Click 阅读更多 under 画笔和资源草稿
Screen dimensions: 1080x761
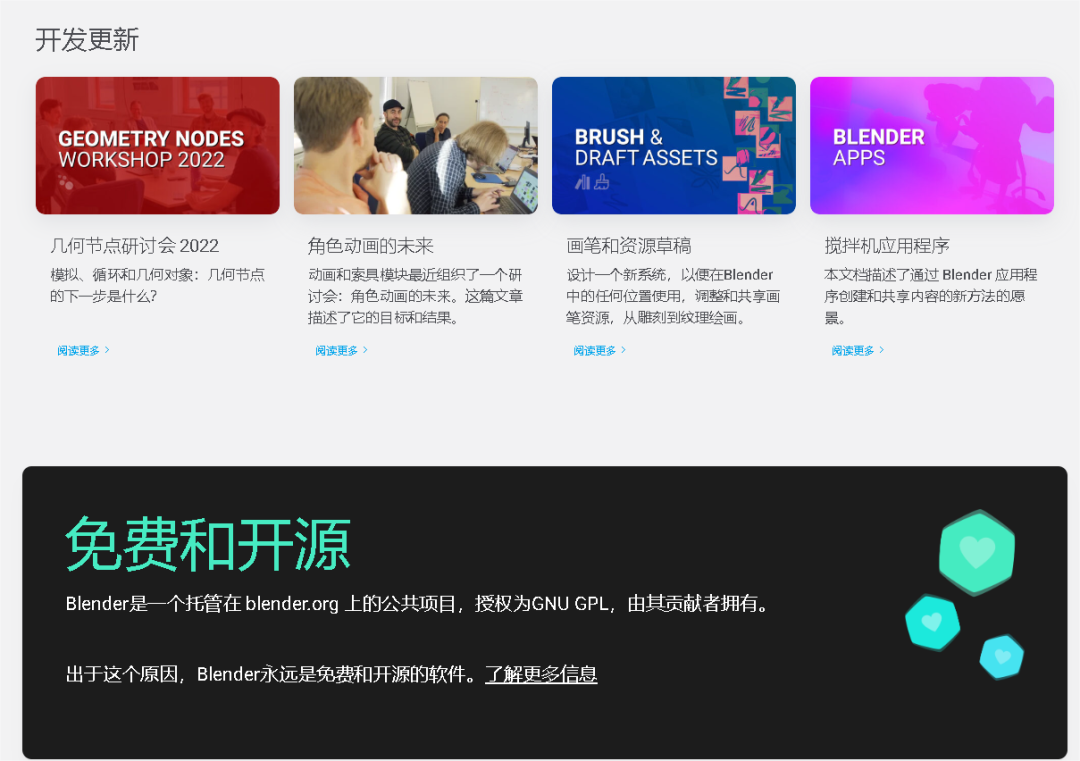coord(600,351)
